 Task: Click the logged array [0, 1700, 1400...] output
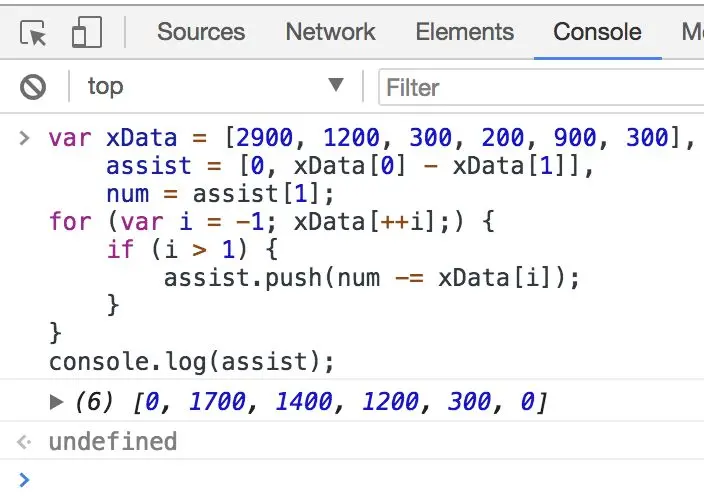(x=340, y=402)
